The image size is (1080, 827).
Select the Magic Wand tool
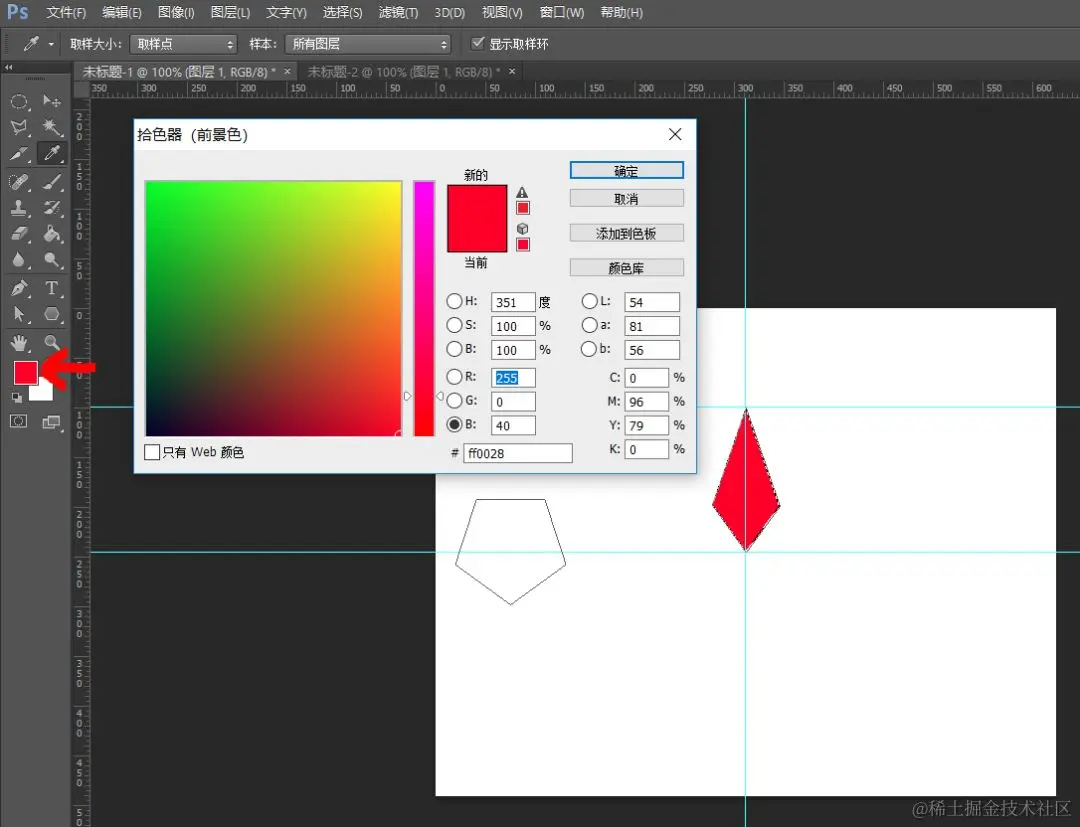pyautogui.click(x=52, y=127)
